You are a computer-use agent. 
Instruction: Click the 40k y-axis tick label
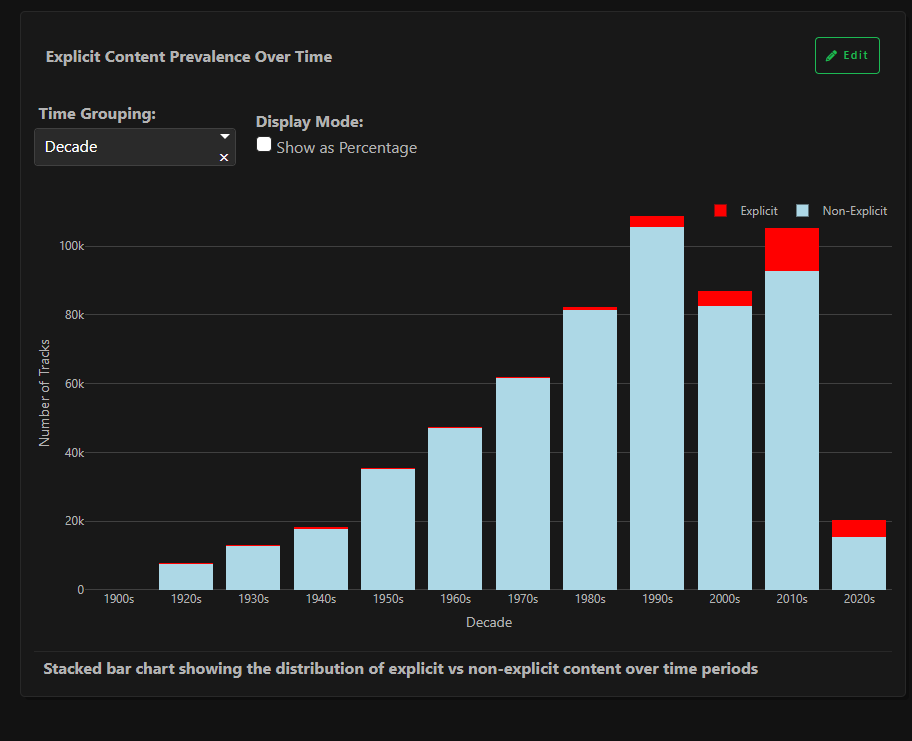pyautogui.click(x=74, y=453)
